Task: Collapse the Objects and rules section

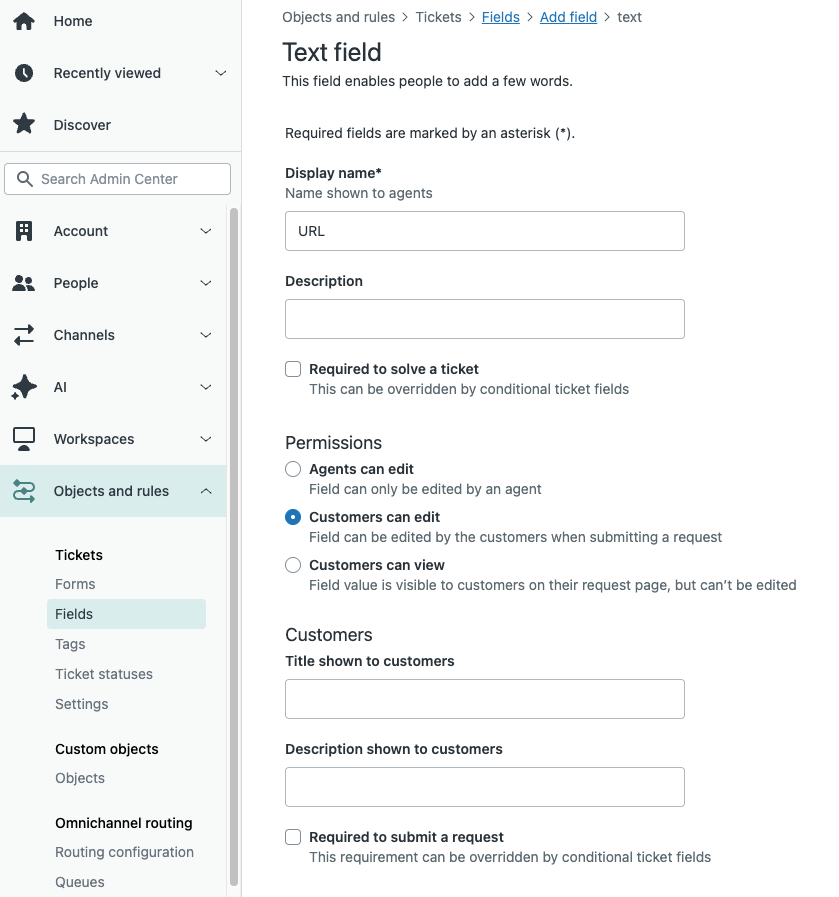Action: [206, 491]
